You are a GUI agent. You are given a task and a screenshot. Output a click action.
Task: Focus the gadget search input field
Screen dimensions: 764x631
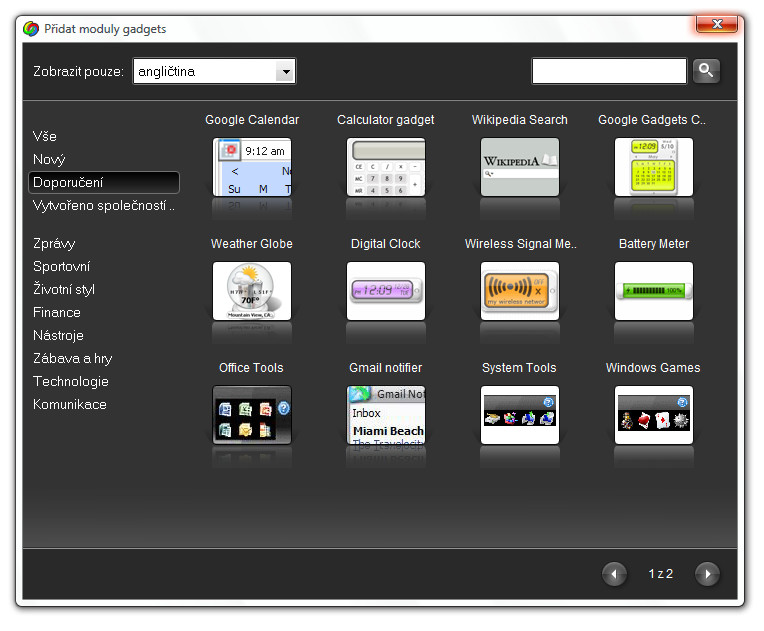[x=609, y=71]
